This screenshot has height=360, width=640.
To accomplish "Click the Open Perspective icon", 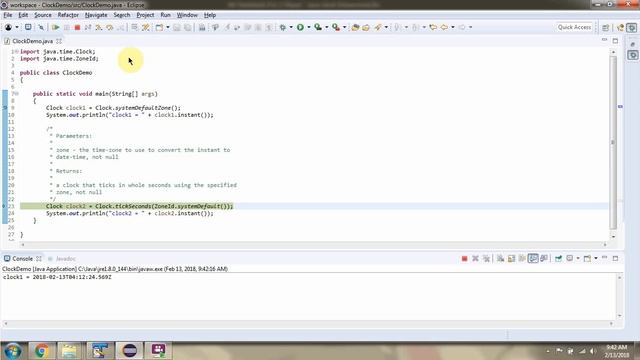I will click(x=606, y=27).
